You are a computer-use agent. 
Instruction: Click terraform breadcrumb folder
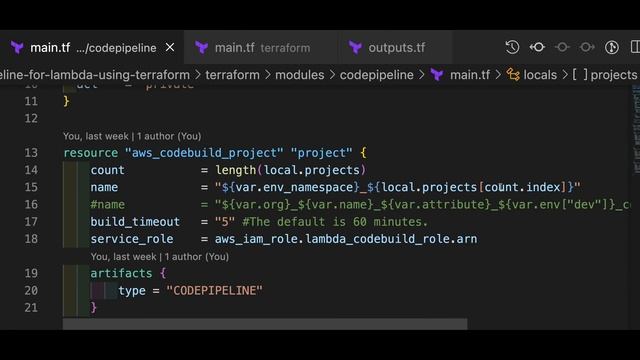[x=232, y=75]
